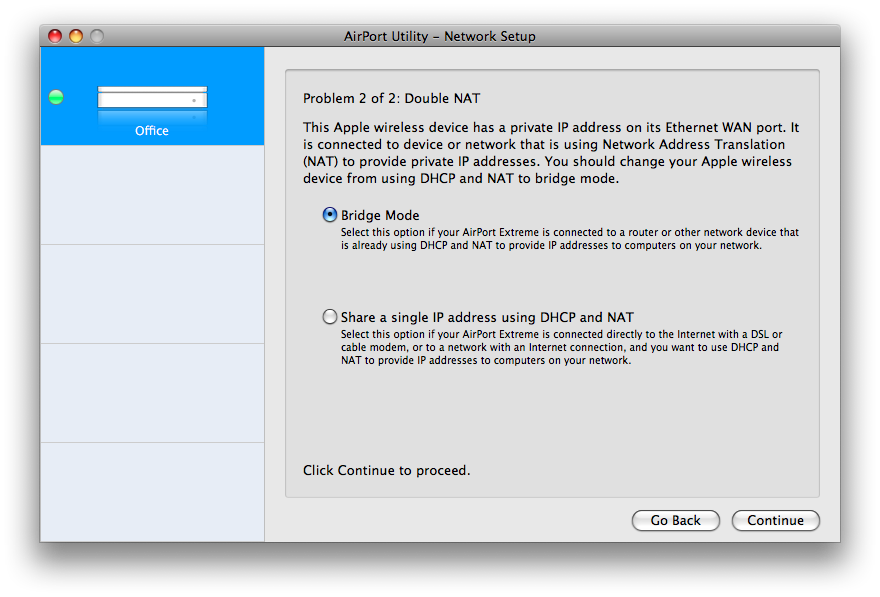This screenshot has width=880, height=597.
Task: Select the AirPort base station icon
Action: pyautogui.click(x=152, y=102)
